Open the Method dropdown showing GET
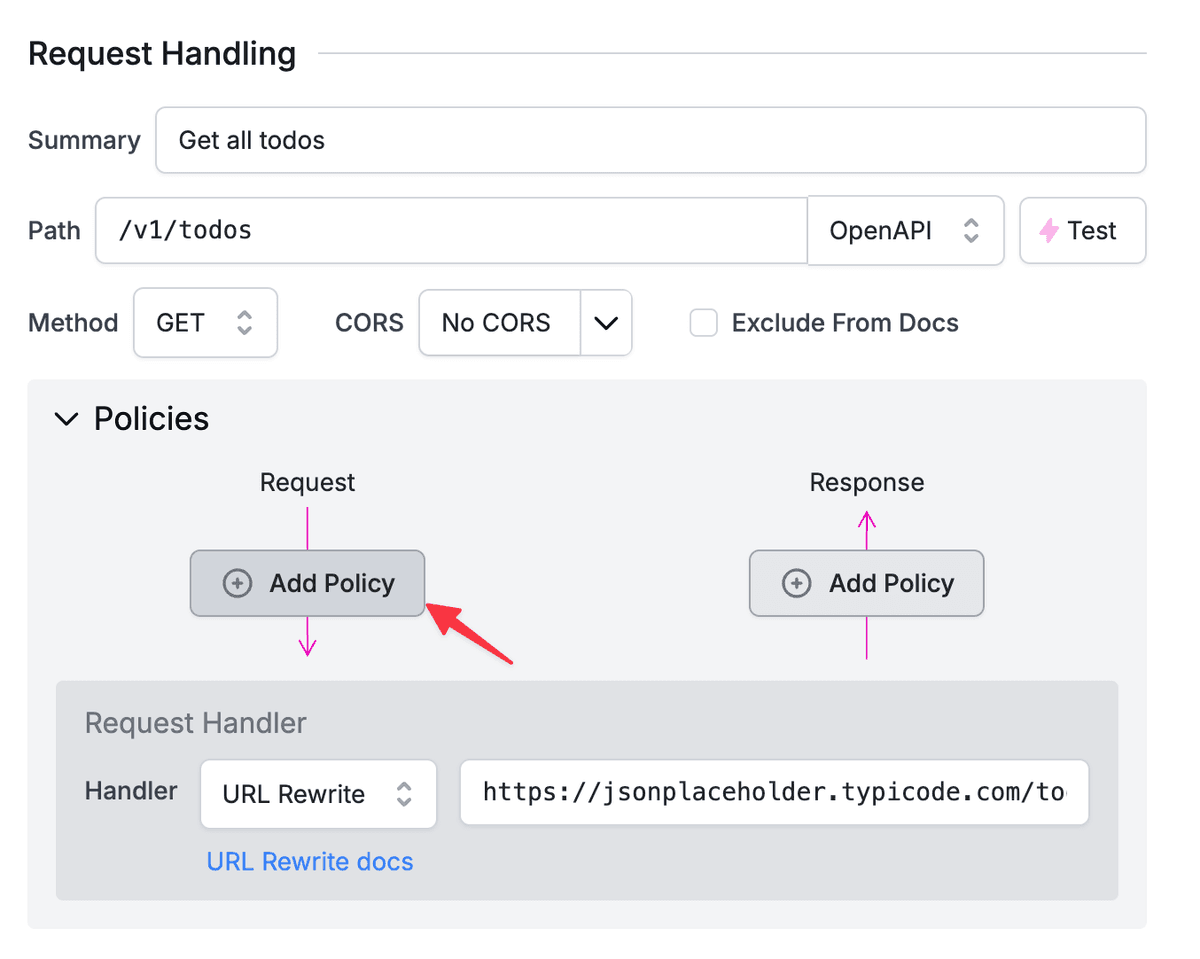The height and width of the screenshot is (959, 1200). (x=205, y=323)
